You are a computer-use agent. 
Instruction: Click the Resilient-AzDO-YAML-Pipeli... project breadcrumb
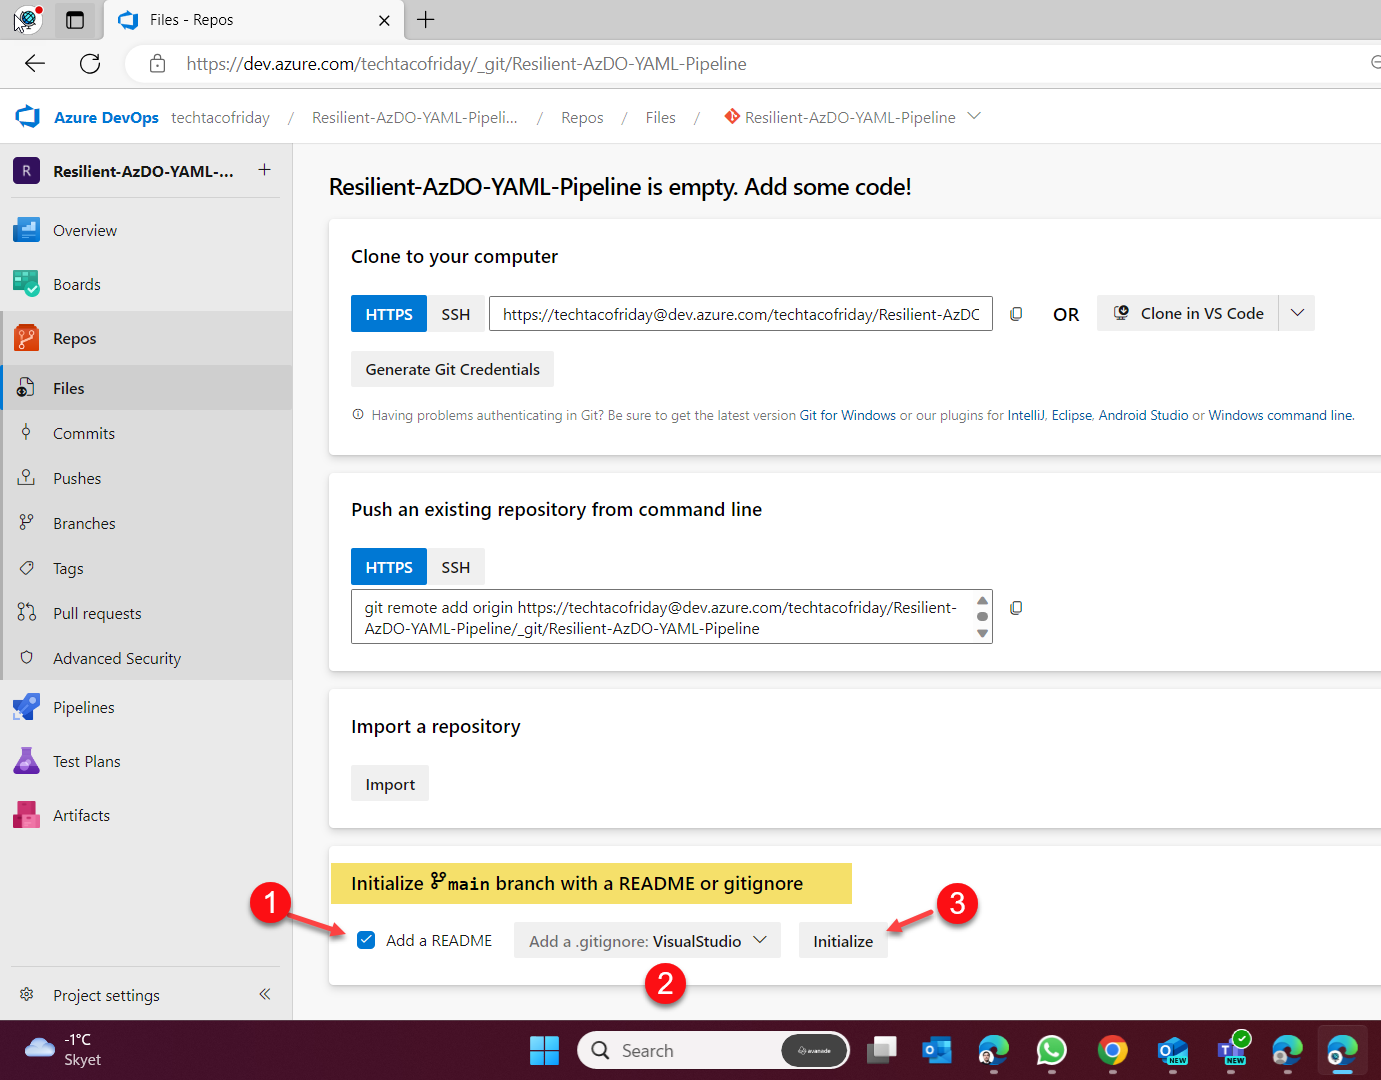tap(415, 118)
